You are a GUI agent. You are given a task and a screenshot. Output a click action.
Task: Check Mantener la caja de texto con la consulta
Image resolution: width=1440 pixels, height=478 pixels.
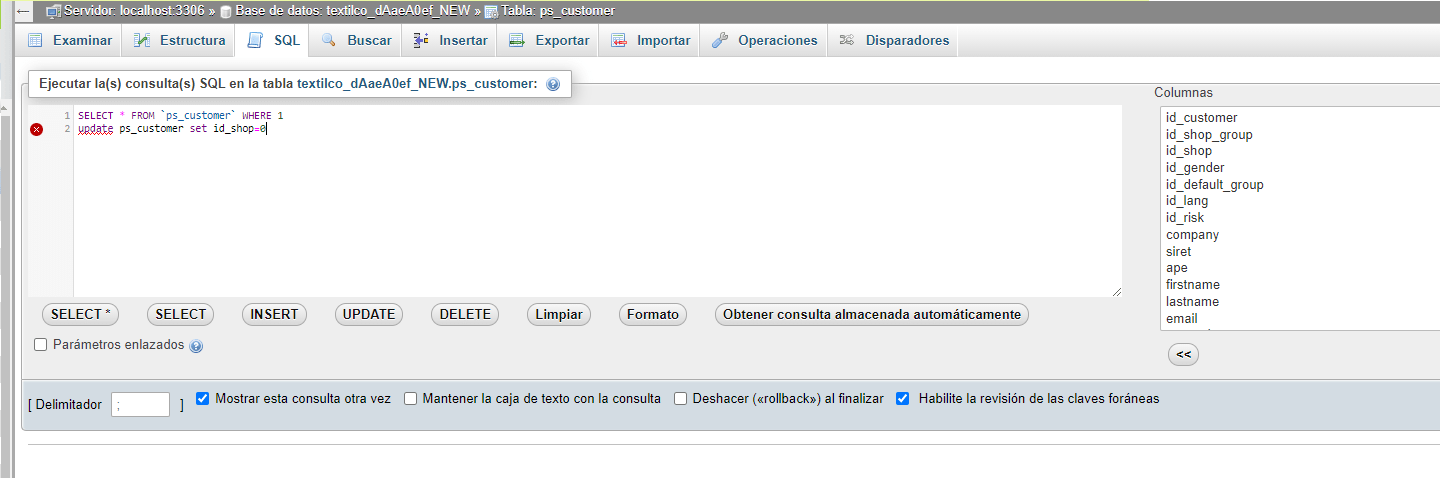(x=410, y=398)
